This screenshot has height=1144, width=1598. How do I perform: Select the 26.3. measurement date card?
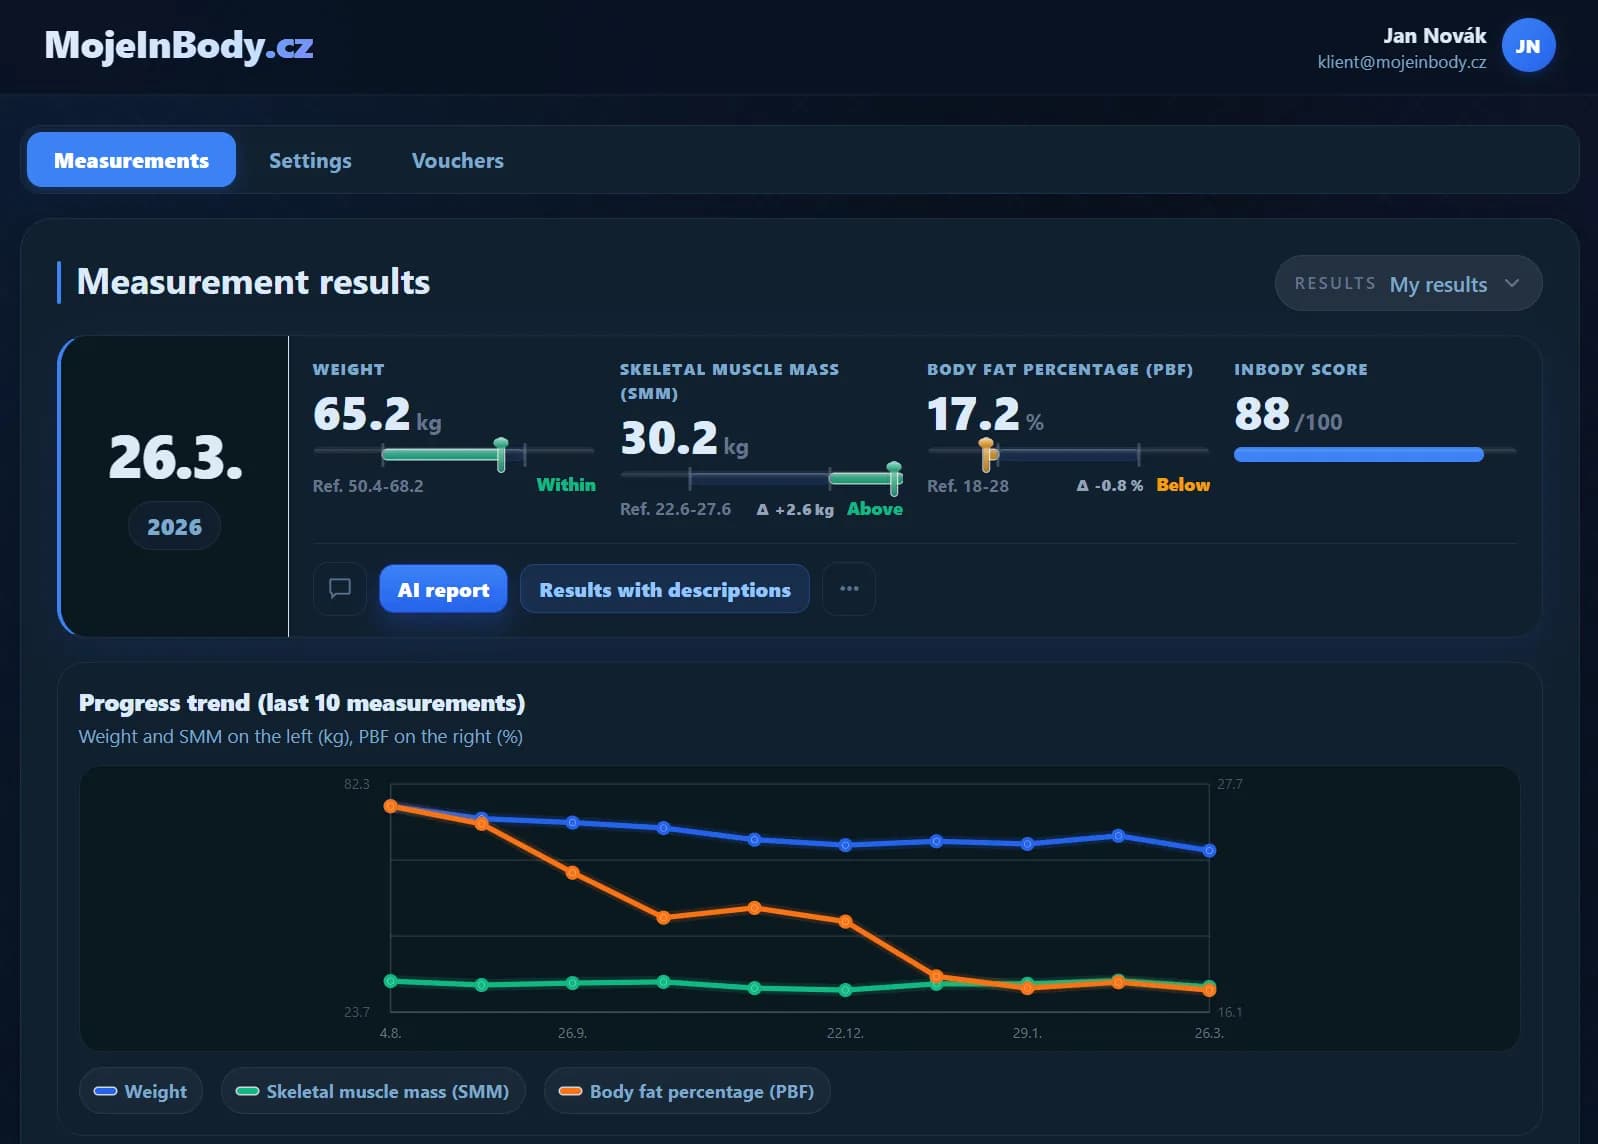click(x=174, y=486)
